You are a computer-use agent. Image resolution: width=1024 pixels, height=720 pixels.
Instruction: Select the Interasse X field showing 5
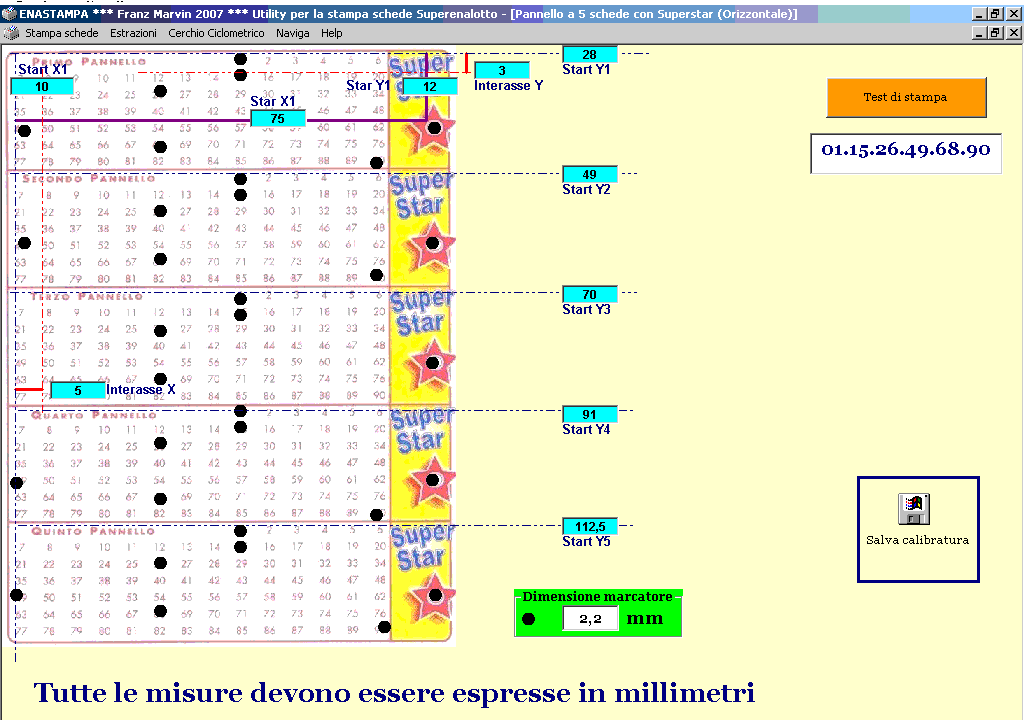pos(78,391)
